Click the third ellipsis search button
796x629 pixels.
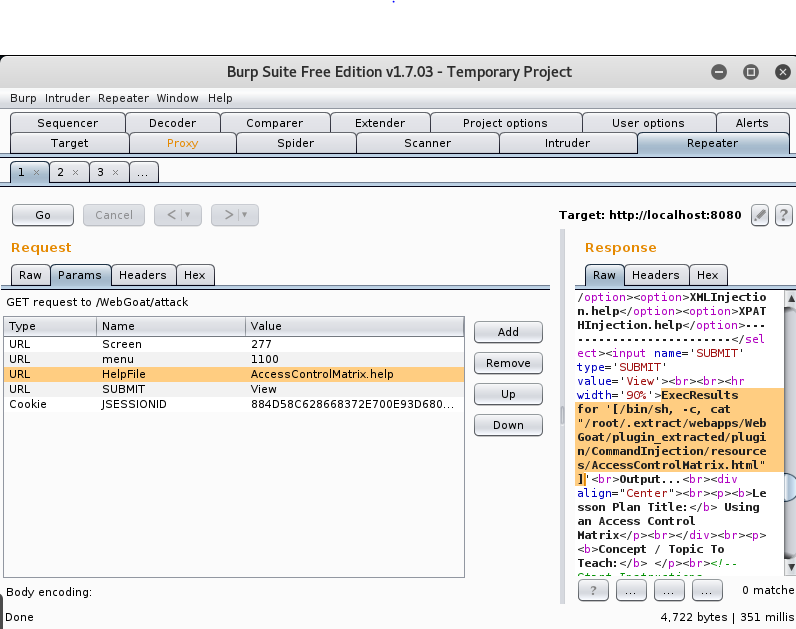707,590
